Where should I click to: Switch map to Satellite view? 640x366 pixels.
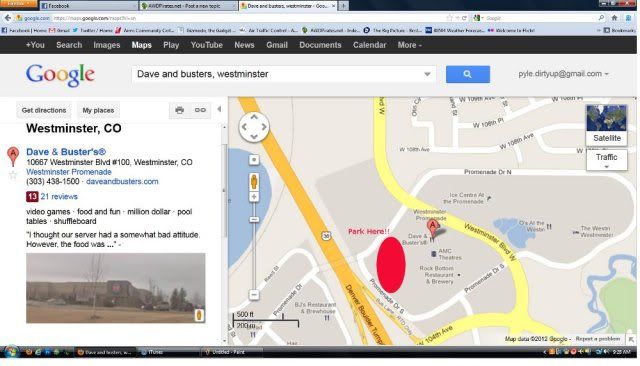coord(607,125)
